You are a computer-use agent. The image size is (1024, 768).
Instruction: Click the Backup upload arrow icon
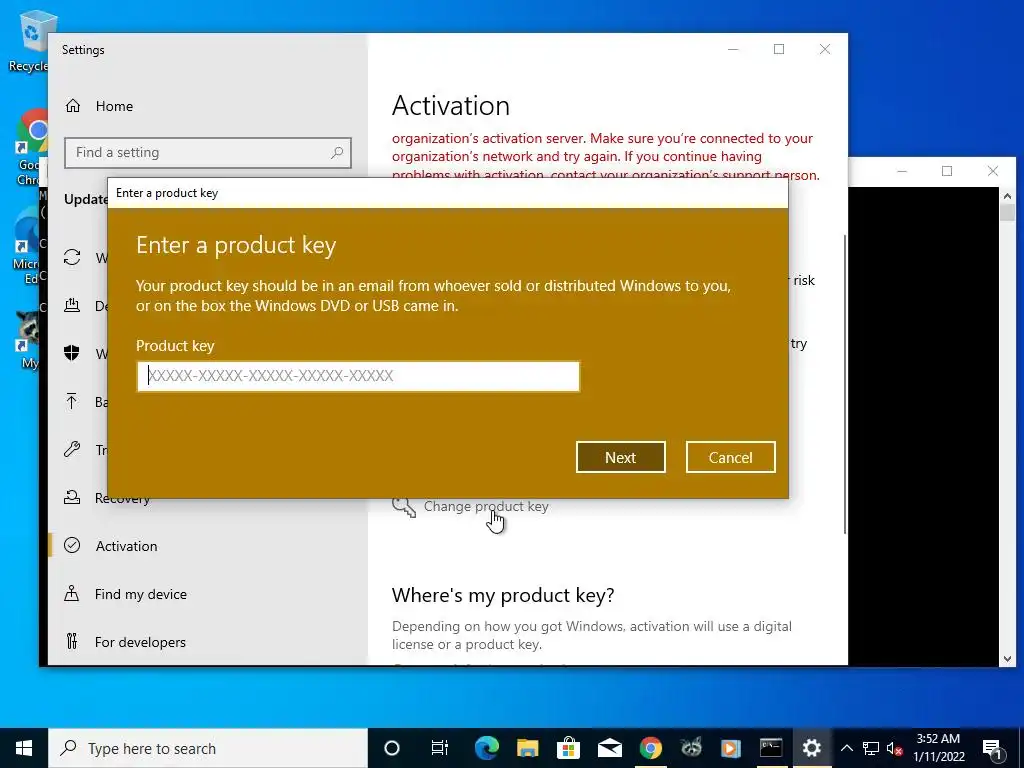tap(72, 401)
